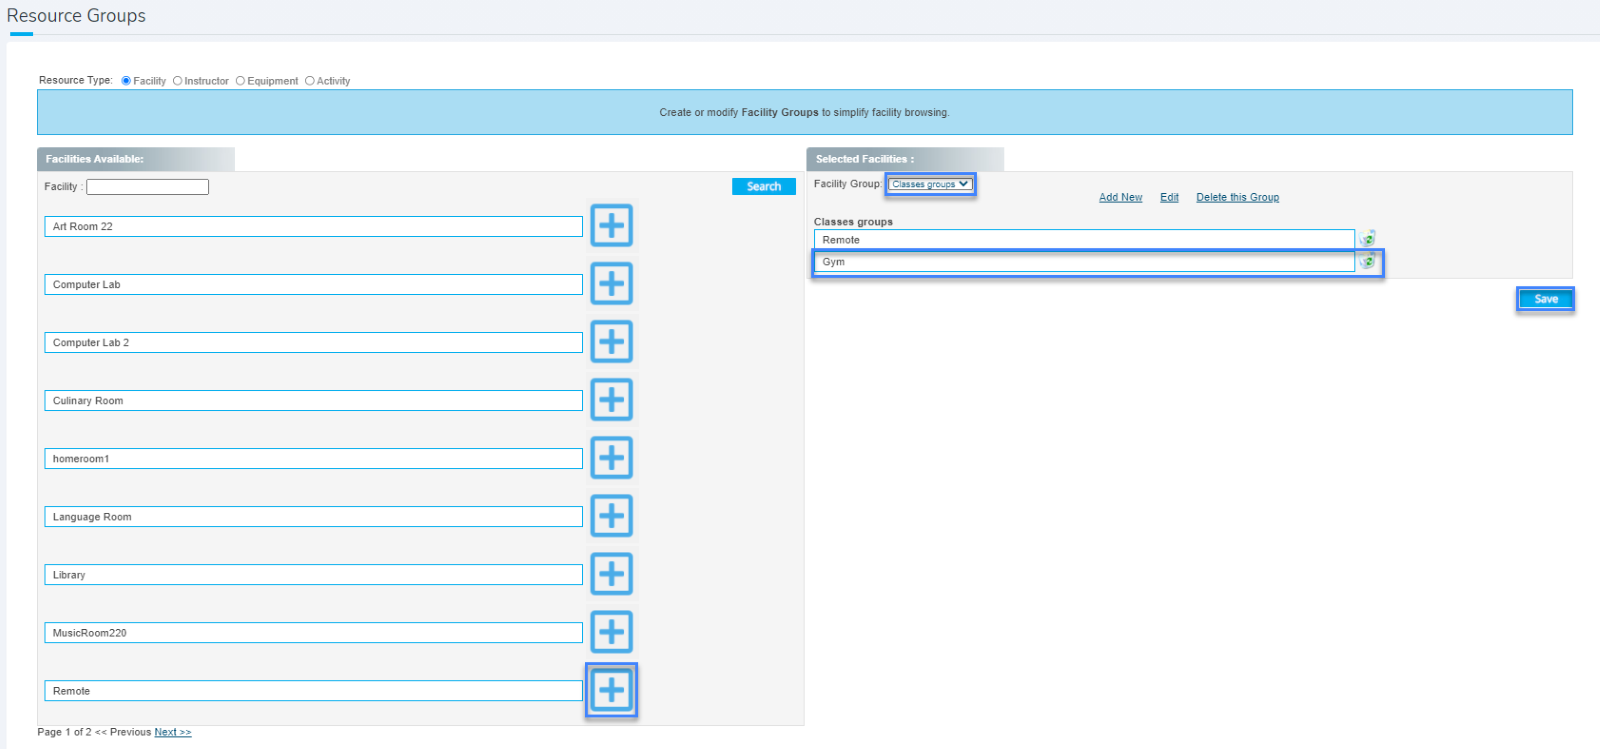Screen dimensions: 1600x749
Task: Switch resource type to Activity
Action: [309, 81]
